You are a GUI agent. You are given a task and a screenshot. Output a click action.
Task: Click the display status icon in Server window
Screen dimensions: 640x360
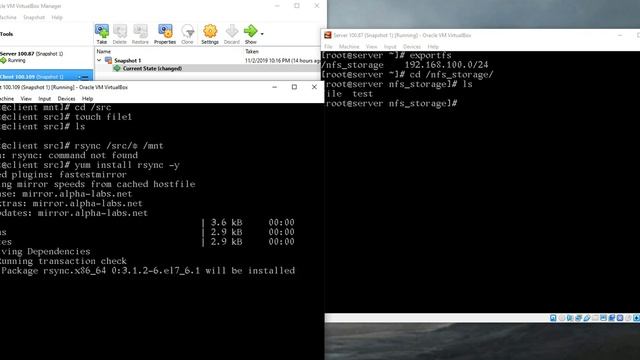tap(603, 318)
